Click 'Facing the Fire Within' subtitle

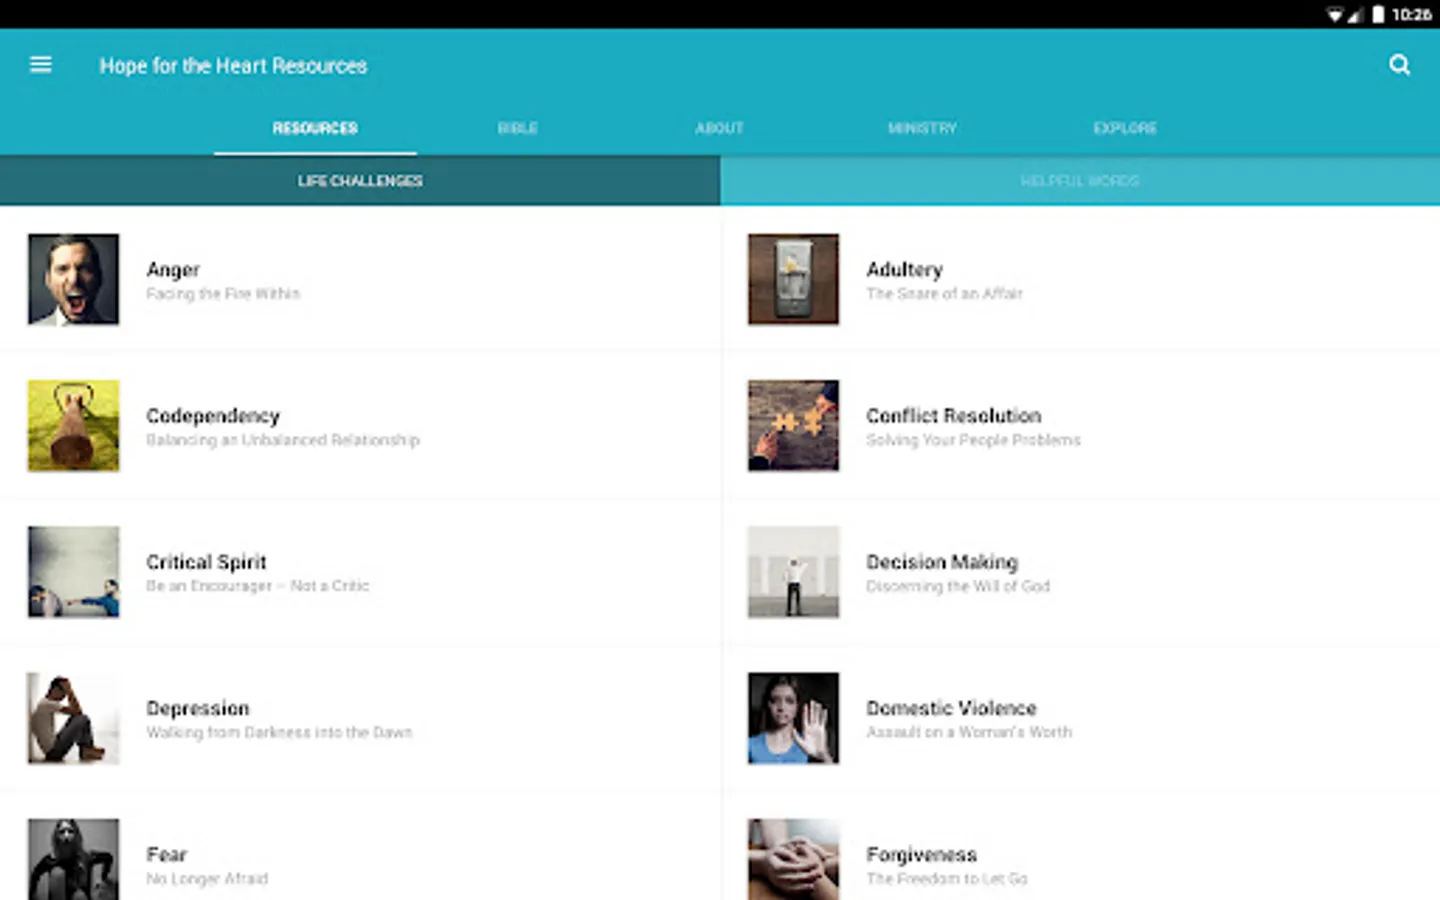[x=223, y=294]
